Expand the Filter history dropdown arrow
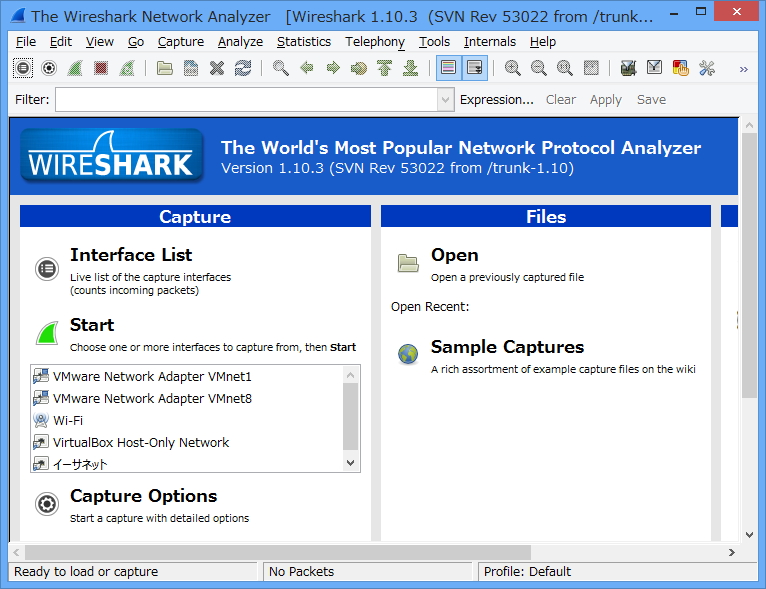Screen dimensions: 766x589 click(x=446, y=100)
